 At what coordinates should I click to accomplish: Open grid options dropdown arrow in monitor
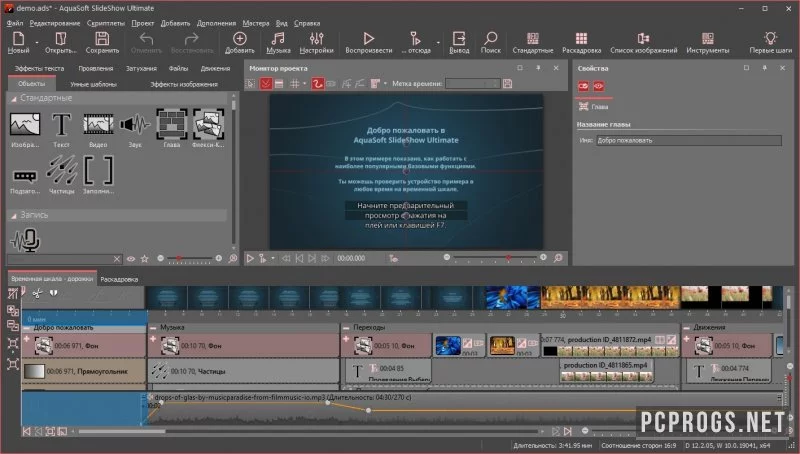[x=305, y=84]
